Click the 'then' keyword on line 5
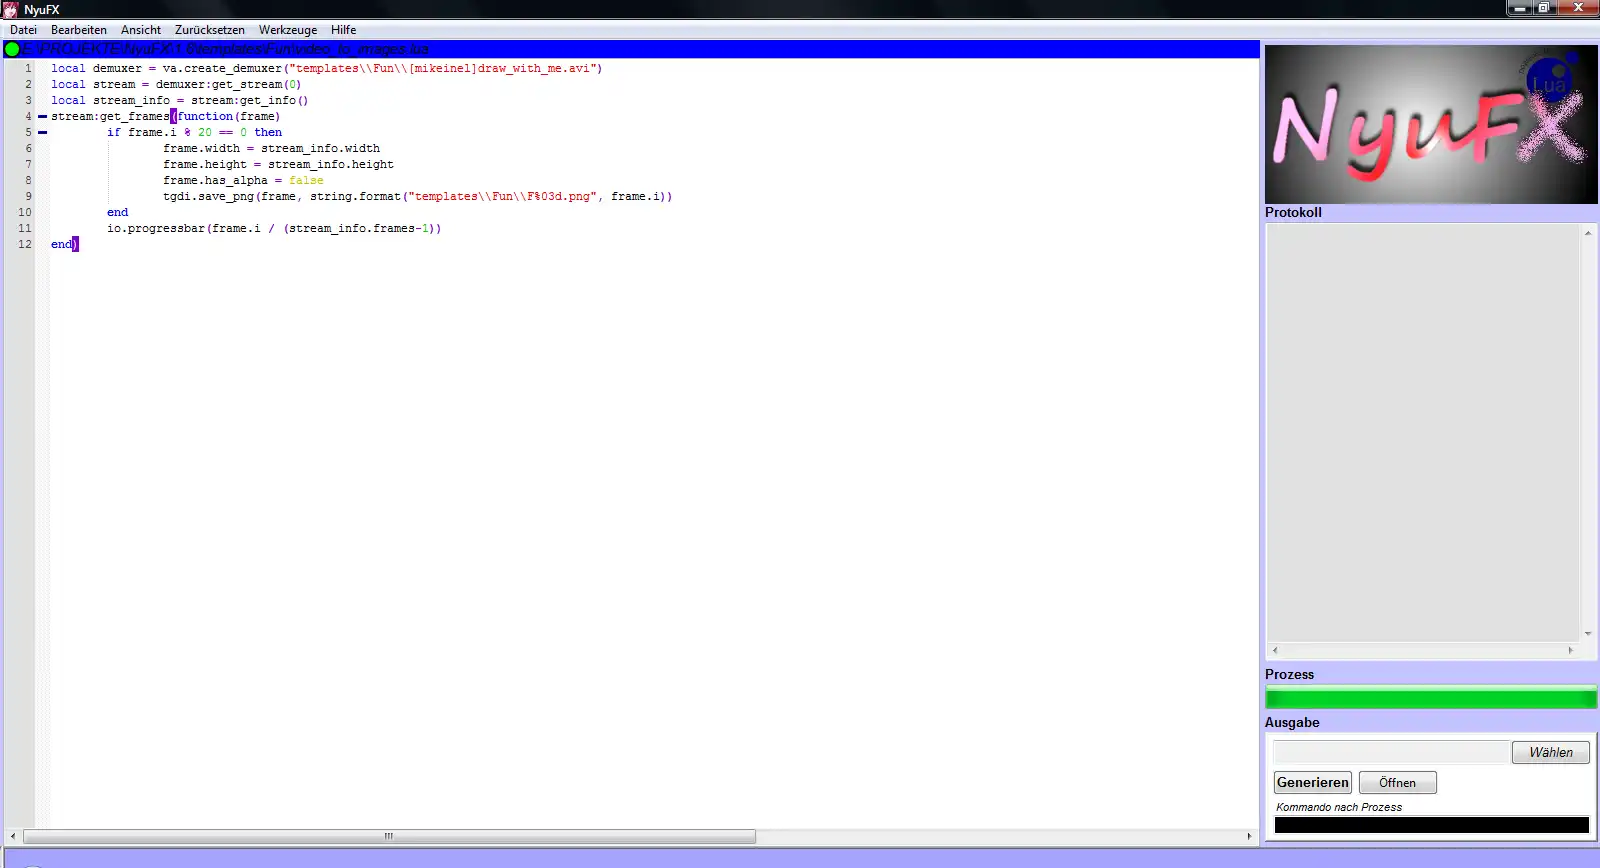Image resolution: width=1600 pixels, height=868 pixels. click(268, 133)
